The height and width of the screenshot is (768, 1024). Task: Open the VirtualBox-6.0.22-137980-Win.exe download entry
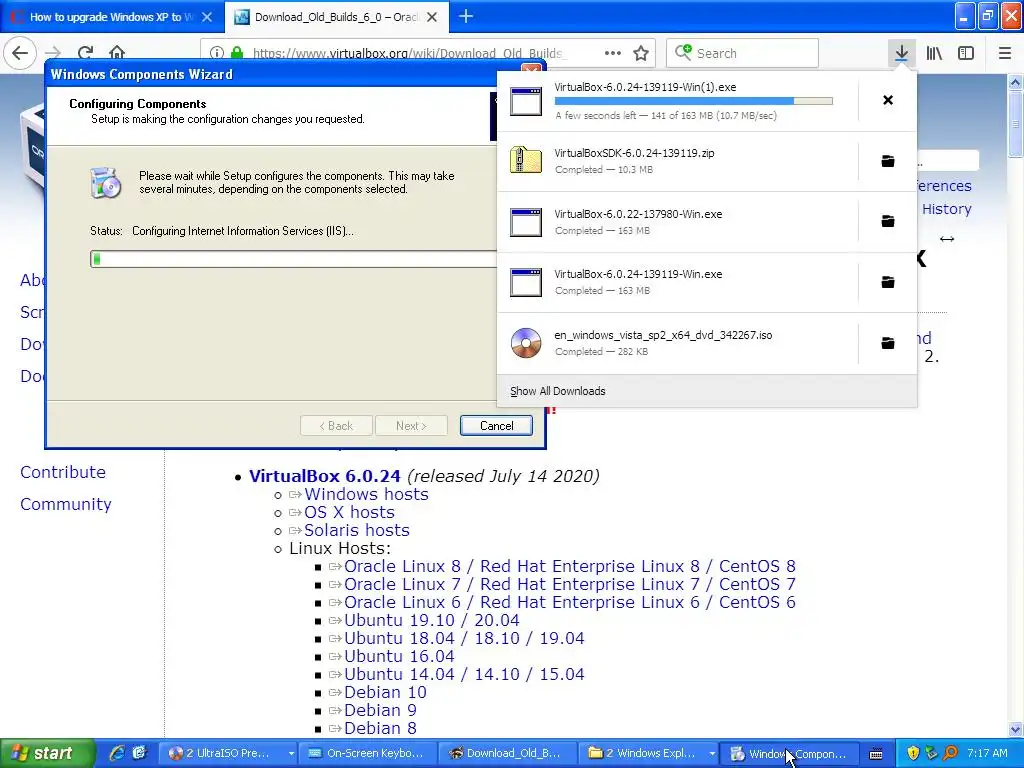point(677,221)
